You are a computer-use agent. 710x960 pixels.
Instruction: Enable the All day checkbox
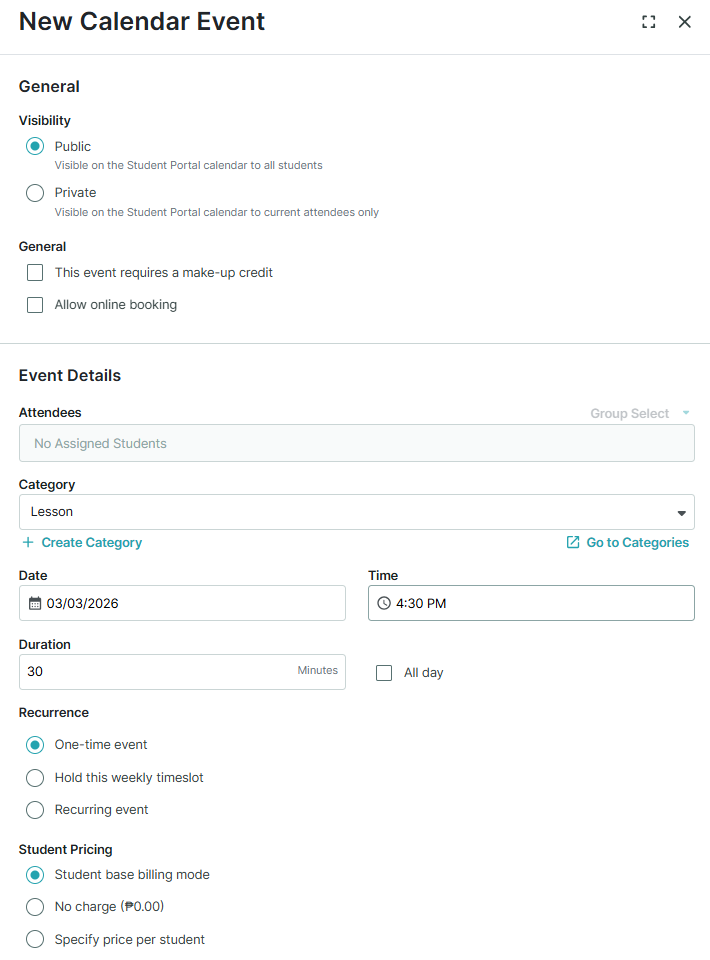(x=384, y=672)
